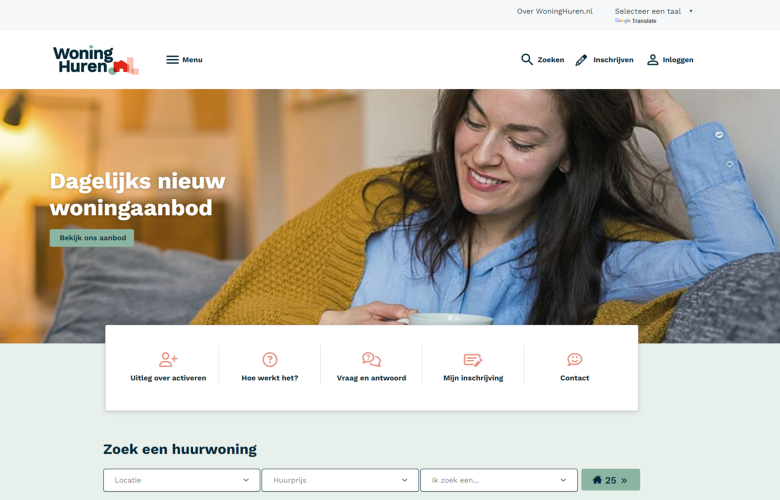This screenshot has height=500, width=780.
Task: Open the hamburger Menu icon
Action: (x=172, y=60)
